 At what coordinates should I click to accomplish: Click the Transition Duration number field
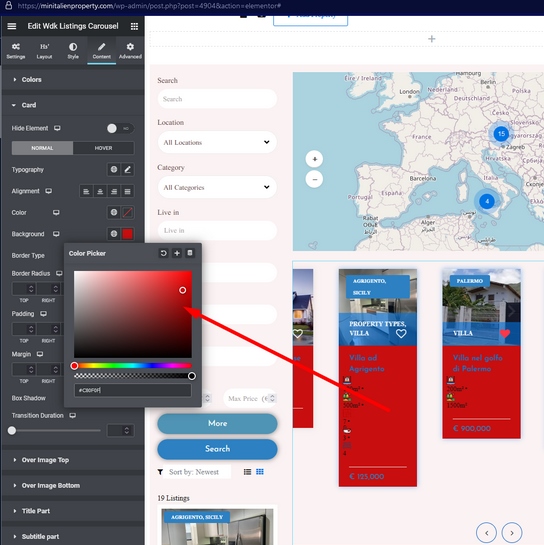tap(120, 431)
